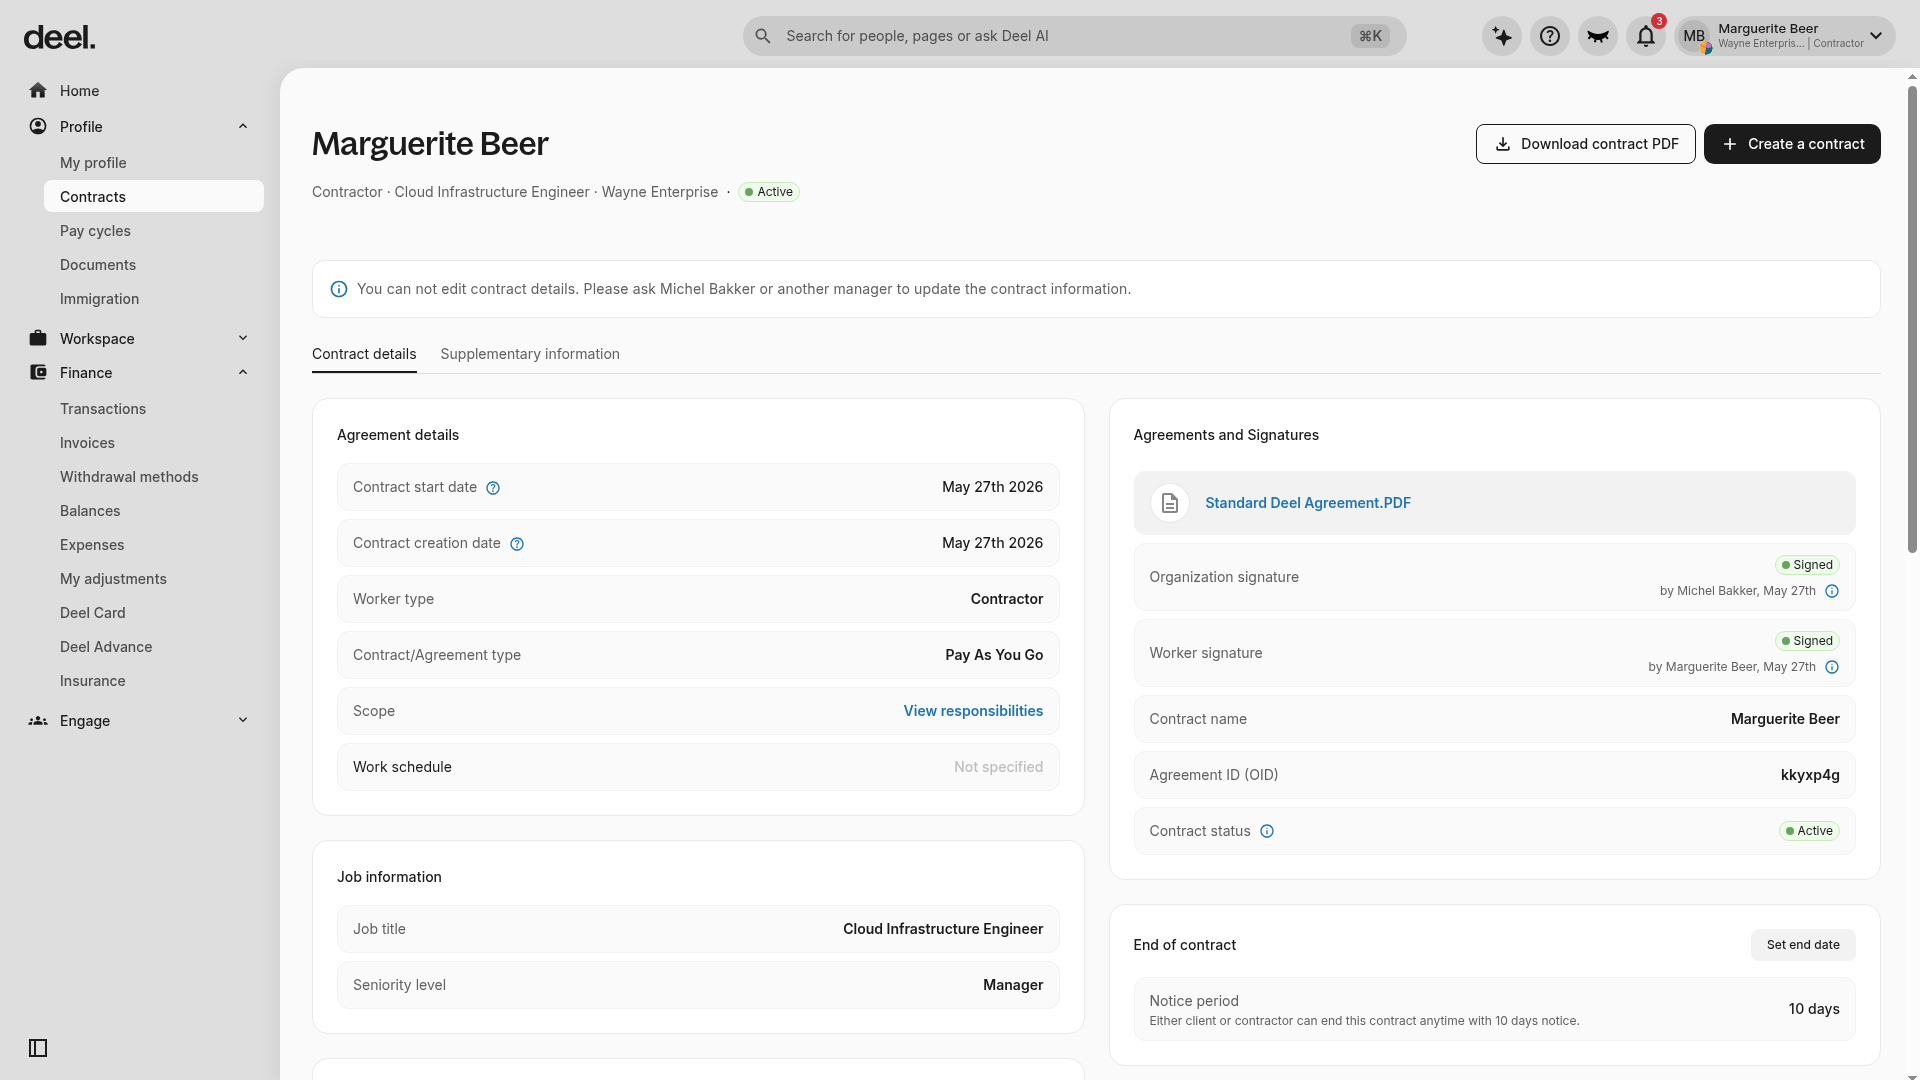Click the Contract status Active badge

pyautogui.click(x=1809, y=831)
